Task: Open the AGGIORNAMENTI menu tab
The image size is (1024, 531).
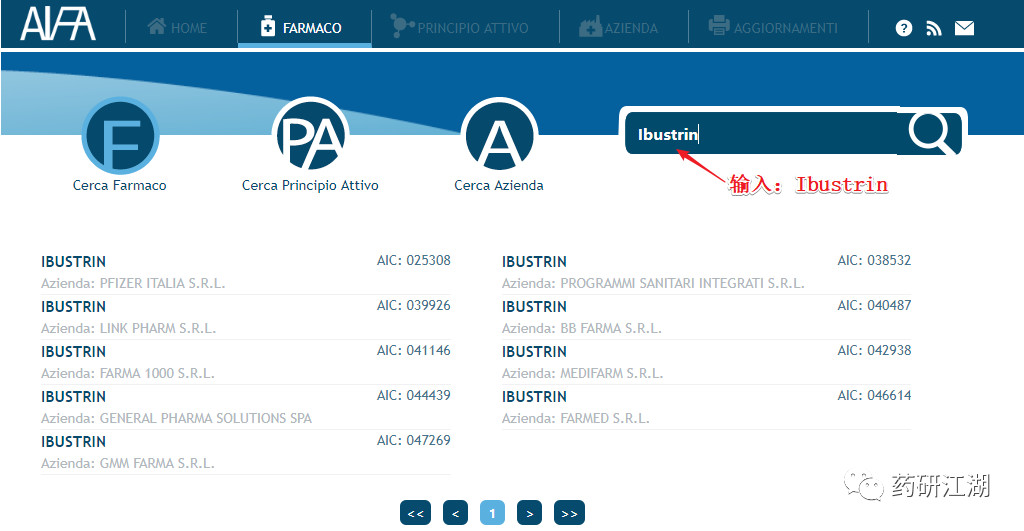Action: pos(773,27)
